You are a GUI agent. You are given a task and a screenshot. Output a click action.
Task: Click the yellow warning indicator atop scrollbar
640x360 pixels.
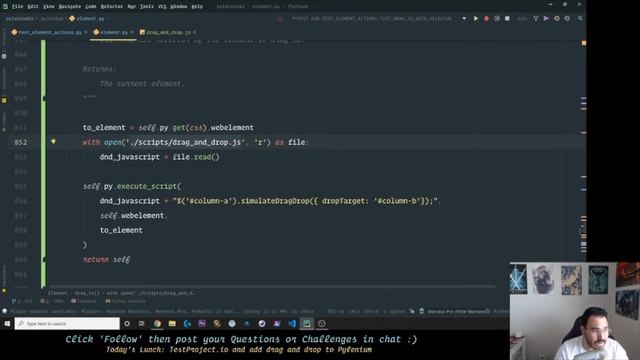coord(584,43)
